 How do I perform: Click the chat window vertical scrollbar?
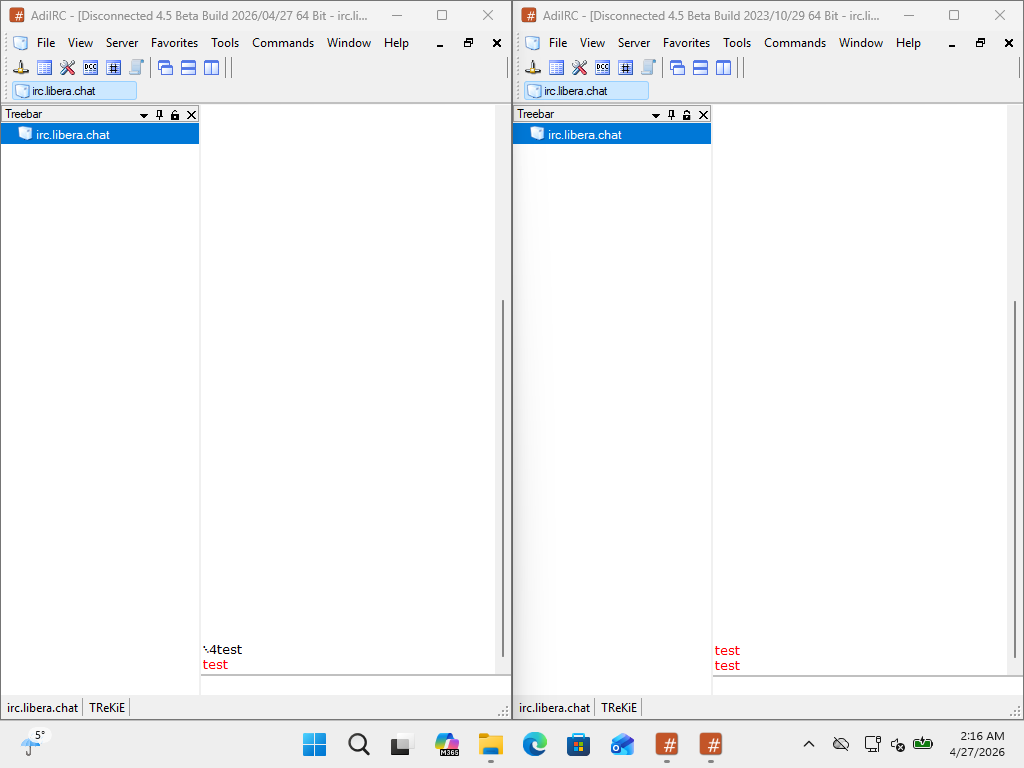(501, 480)
